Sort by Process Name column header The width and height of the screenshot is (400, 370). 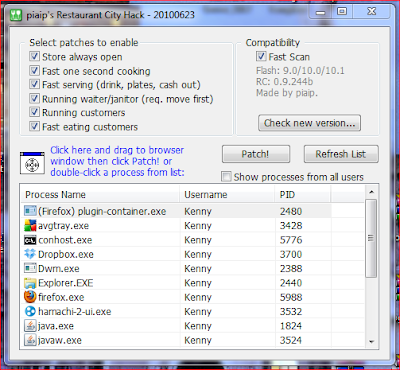point(100,195)
